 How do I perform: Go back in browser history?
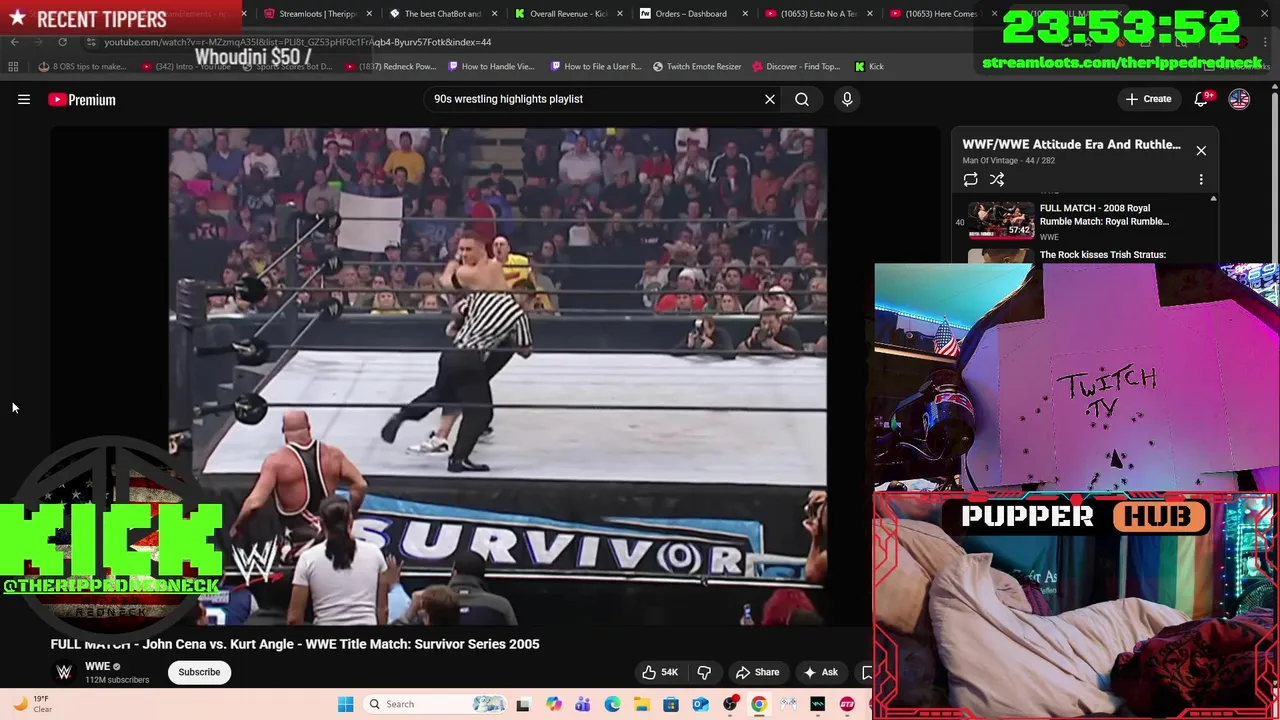coord(14,42)
